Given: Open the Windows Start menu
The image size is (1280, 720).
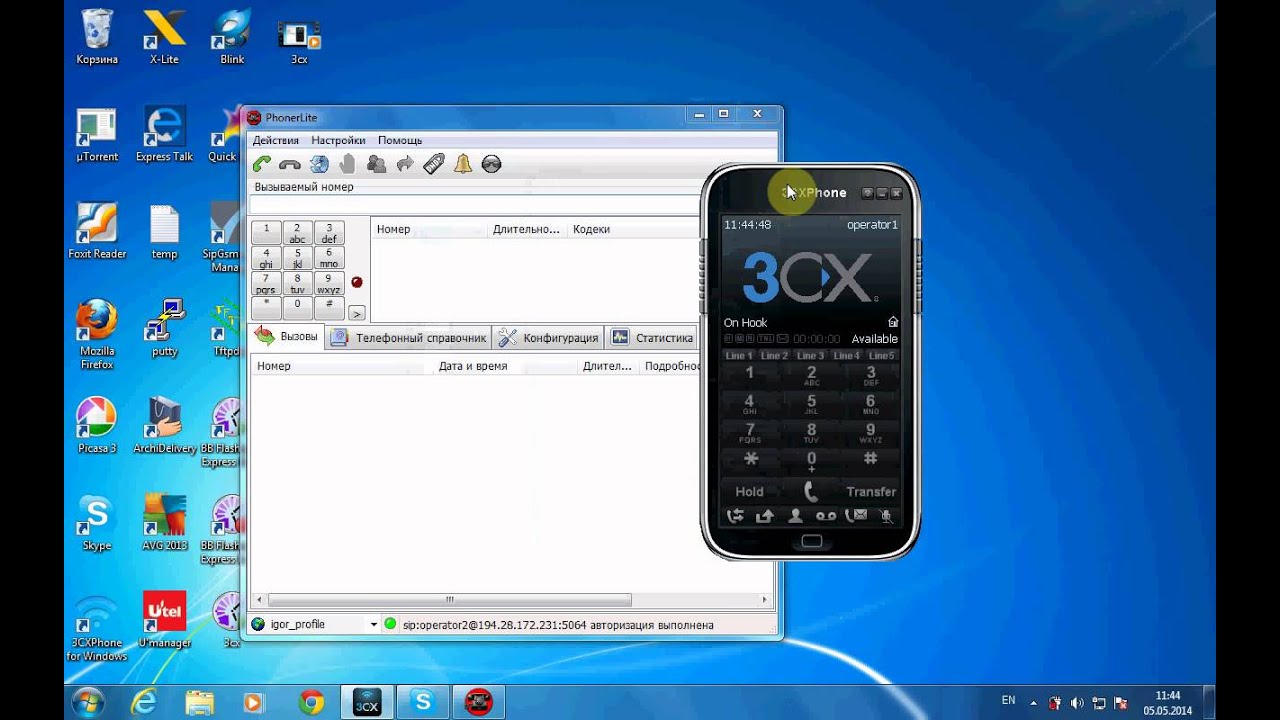Looking at the screenshot, I should tap(87, 701).
